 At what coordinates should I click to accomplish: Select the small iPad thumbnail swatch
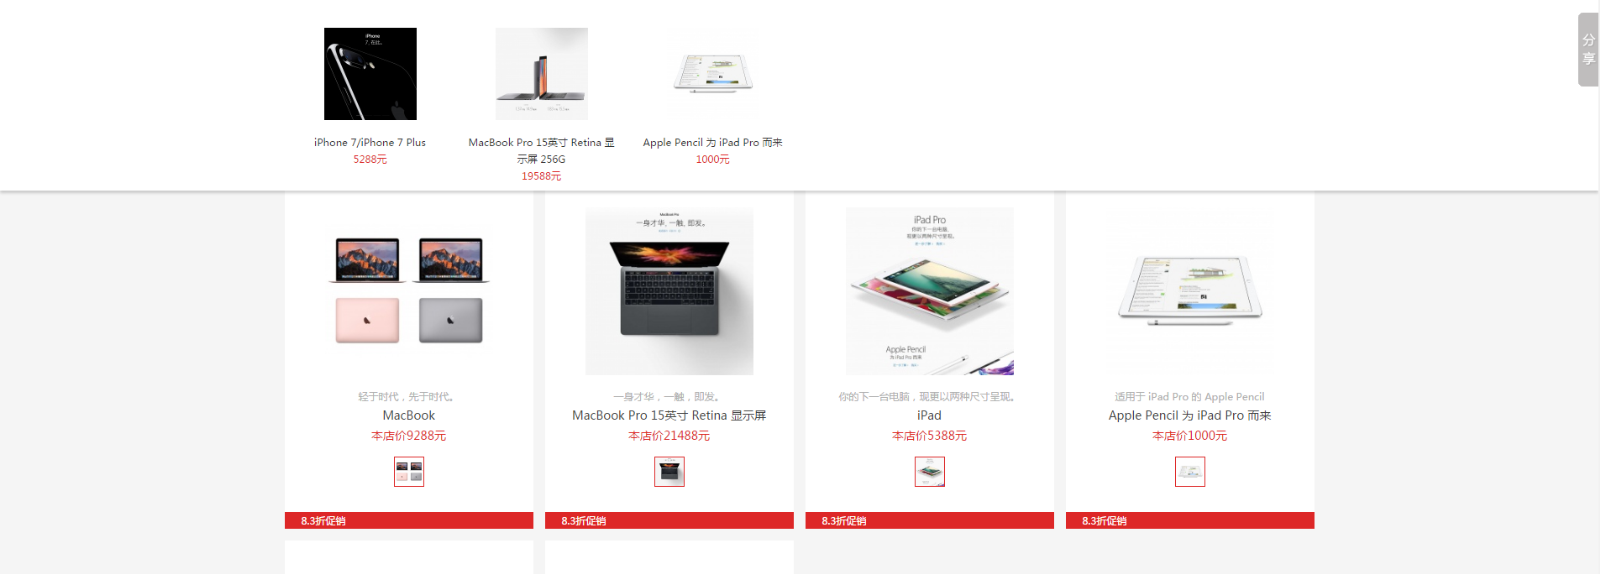click(930, 472)
